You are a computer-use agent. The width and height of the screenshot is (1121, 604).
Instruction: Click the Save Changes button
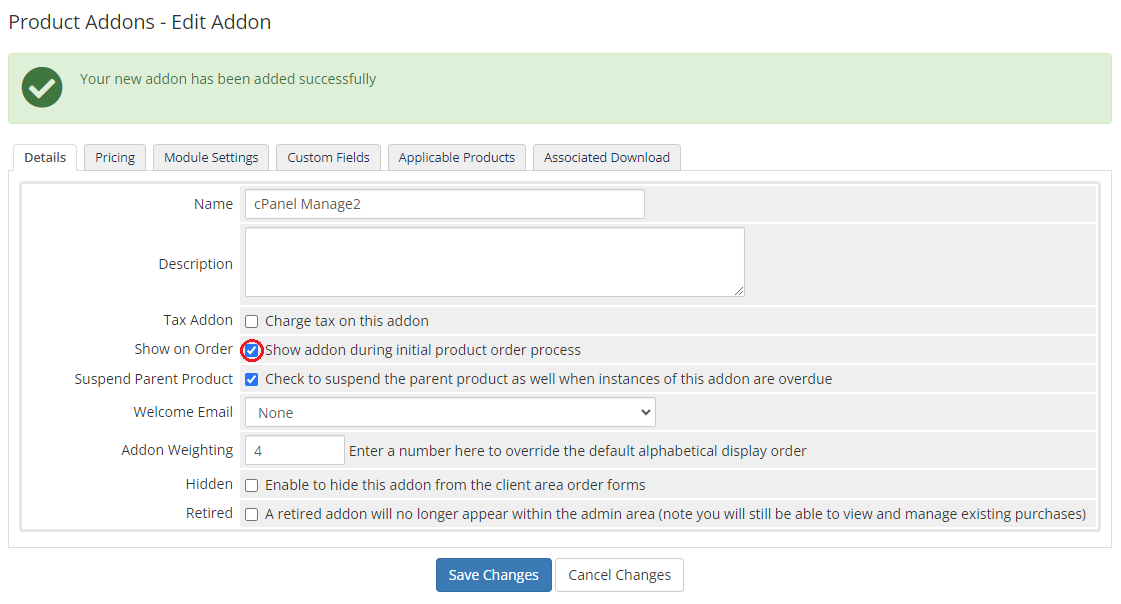(493, 575)
